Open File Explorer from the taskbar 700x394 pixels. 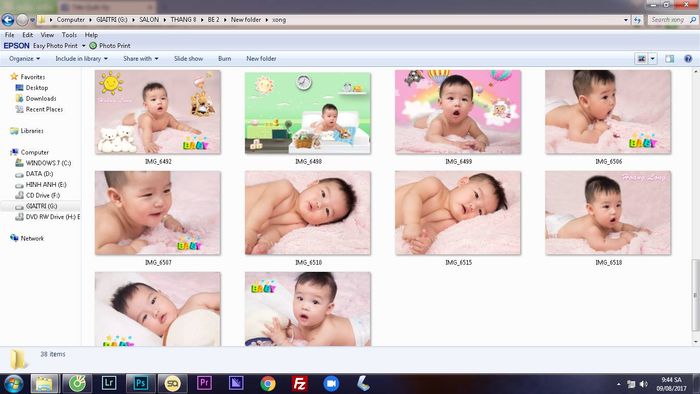[44, 383]
